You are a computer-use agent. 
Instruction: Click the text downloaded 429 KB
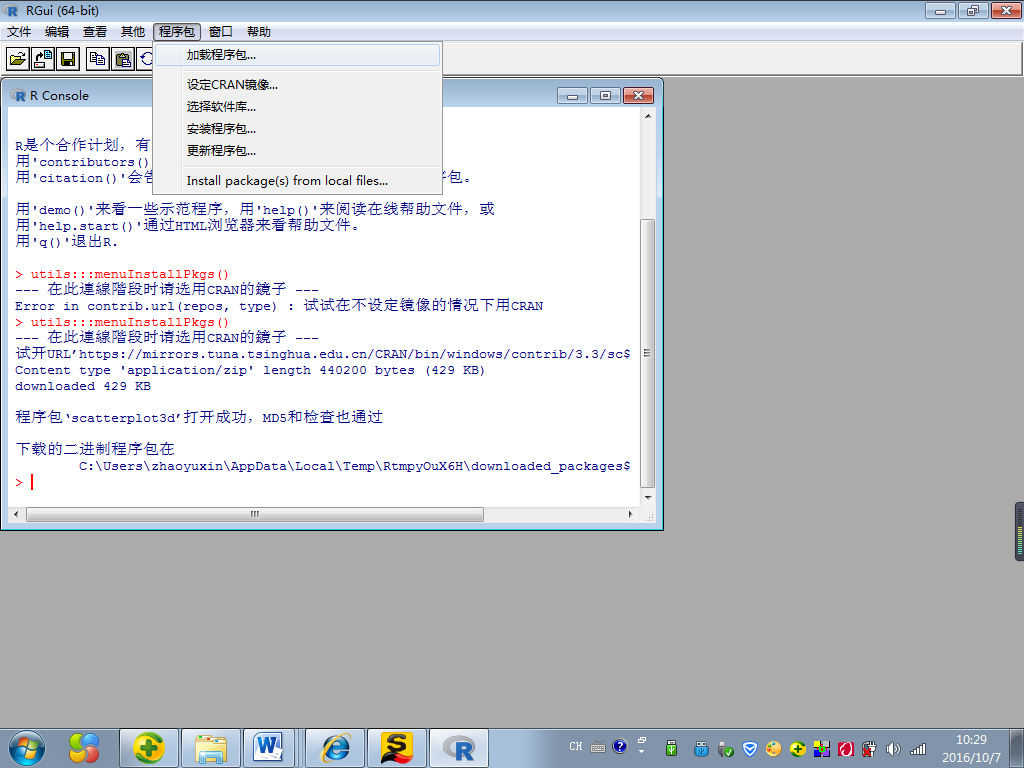(x=83, y=386)
